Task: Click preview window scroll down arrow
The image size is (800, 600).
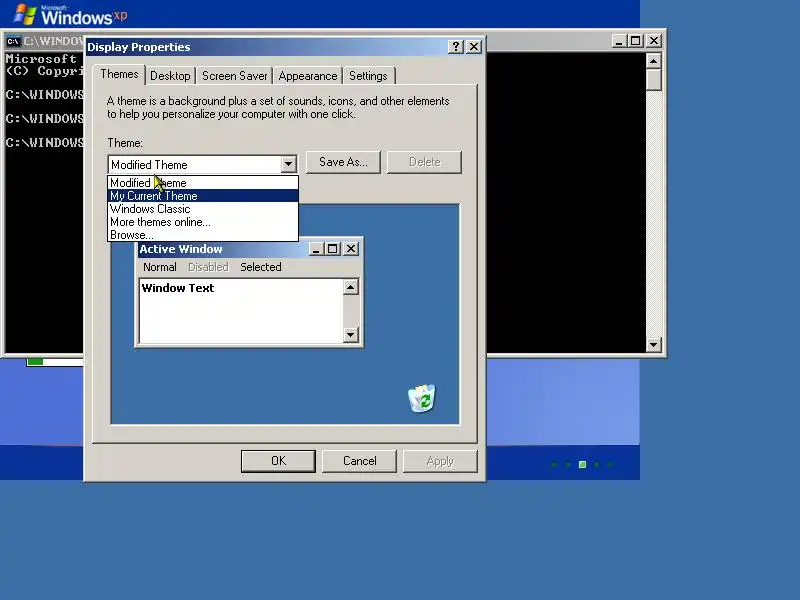Action: [x=351, y=335]
